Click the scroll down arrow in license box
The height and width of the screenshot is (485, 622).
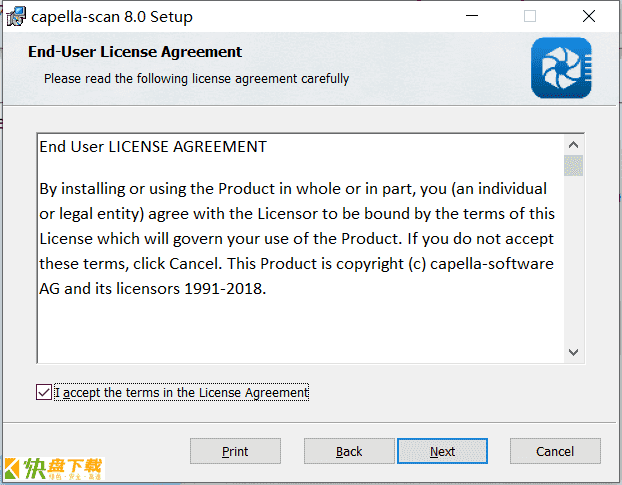pos(573,352)
